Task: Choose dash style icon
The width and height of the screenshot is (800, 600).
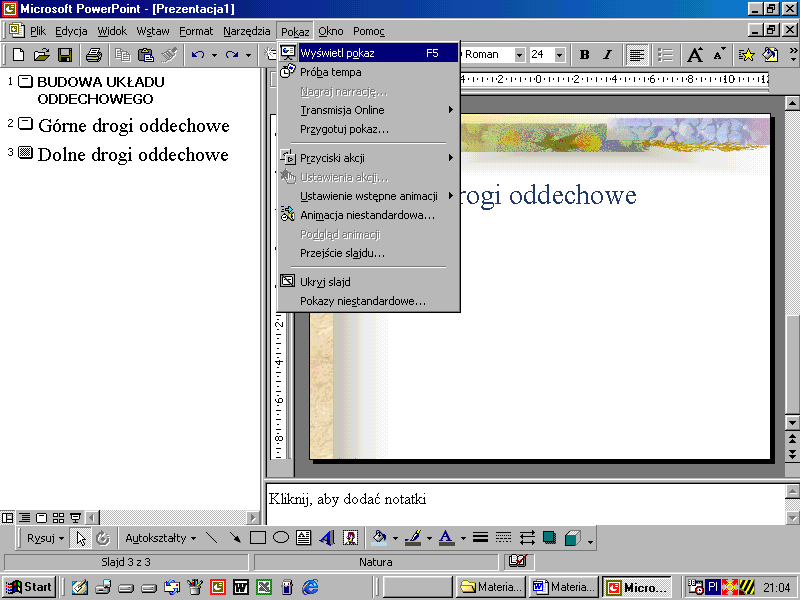Action: [504, 538]
